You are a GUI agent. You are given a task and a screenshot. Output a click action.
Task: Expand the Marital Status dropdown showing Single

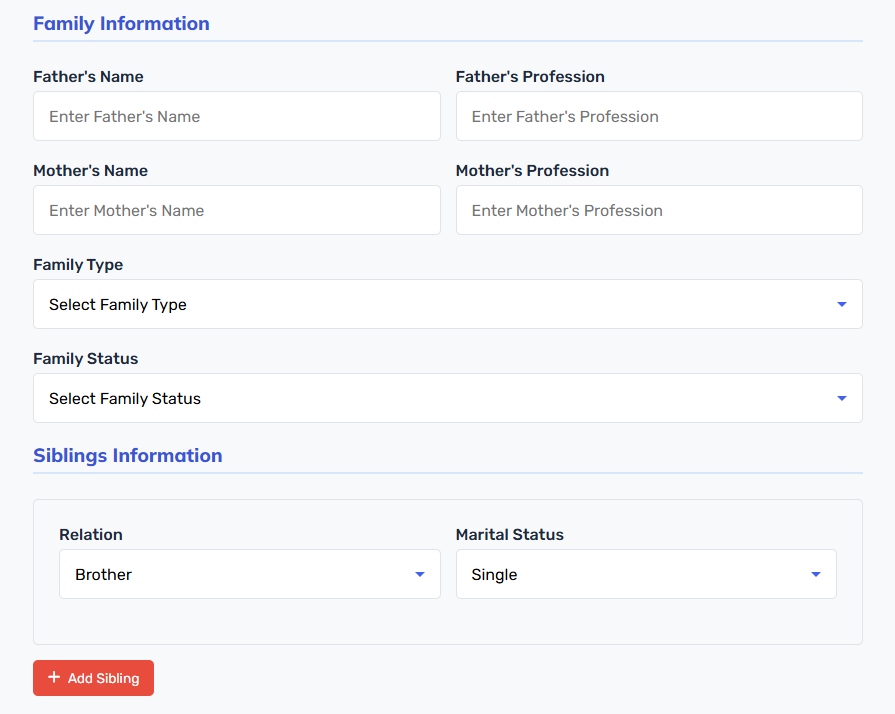click(646, 574)
